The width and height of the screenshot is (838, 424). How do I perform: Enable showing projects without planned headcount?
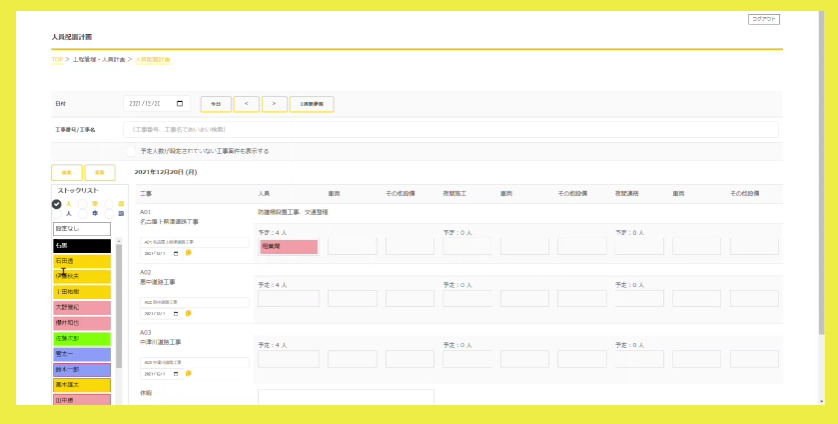click(x=131, y=151)
